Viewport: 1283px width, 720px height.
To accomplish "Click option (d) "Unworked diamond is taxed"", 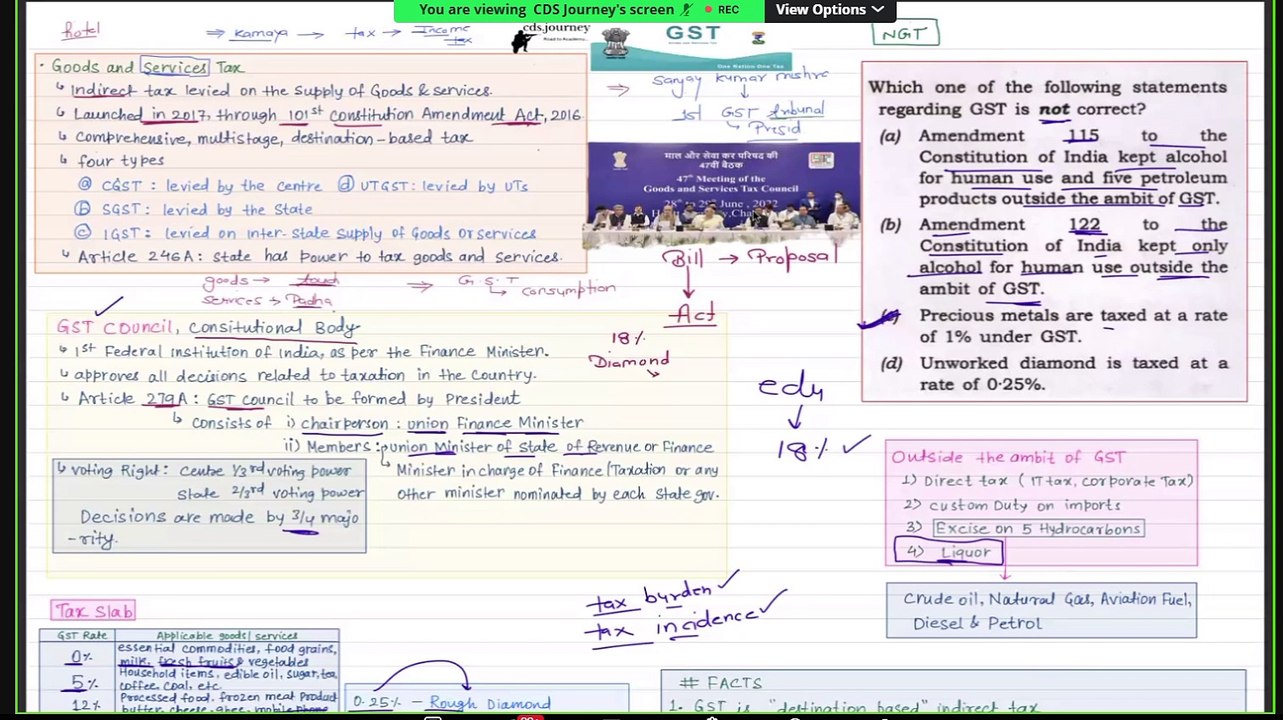I will tap(1054, 373).
